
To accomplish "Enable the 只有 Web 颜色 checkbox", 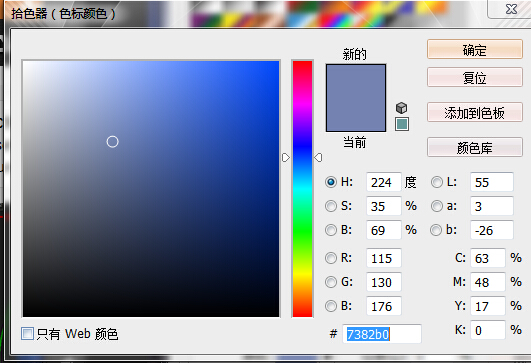I will 27,334.
